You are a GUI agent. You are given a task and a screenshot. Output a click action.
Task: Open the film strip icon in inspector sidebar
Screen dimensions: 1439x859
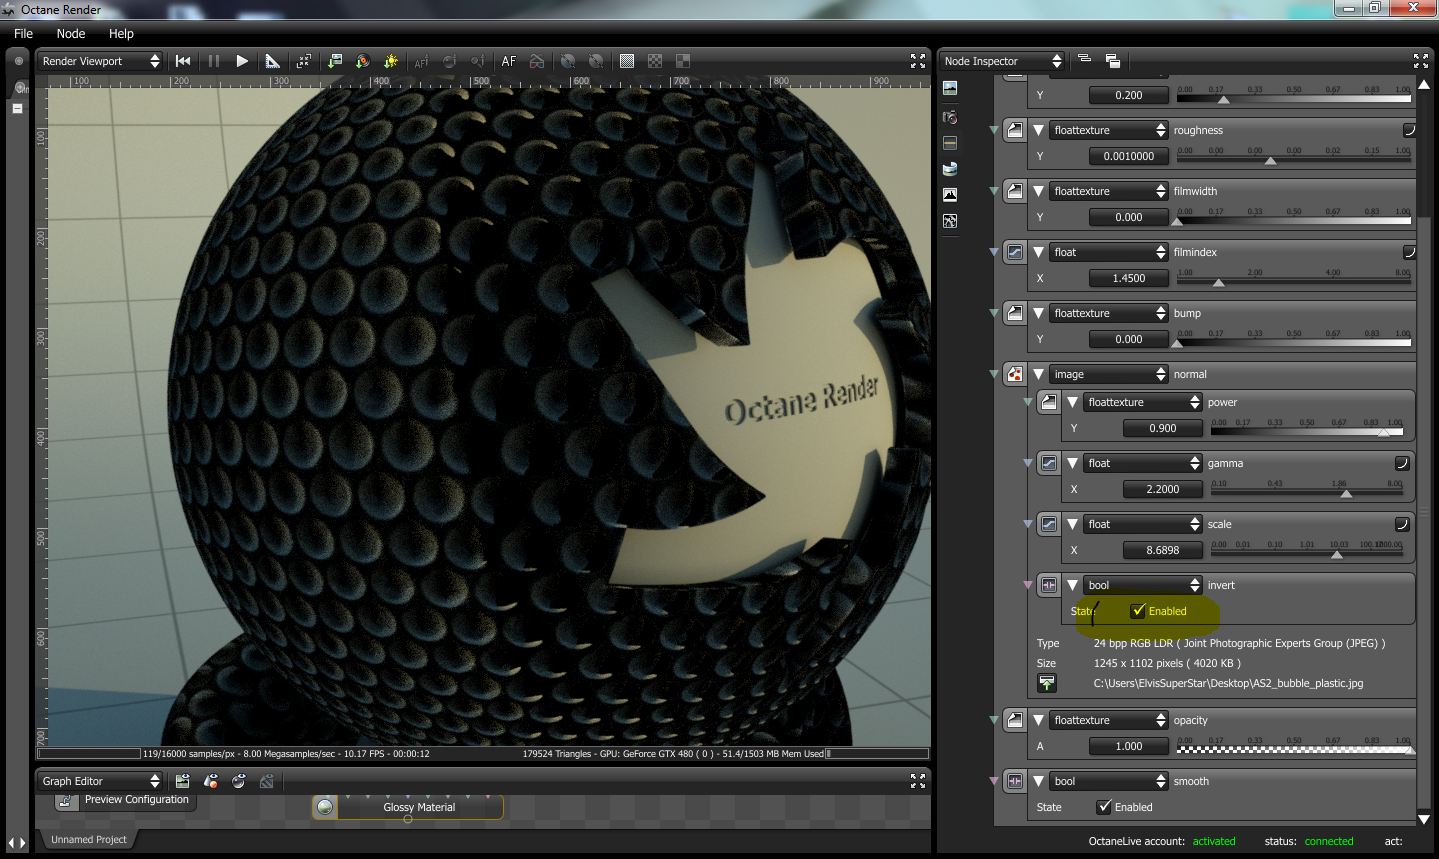click(950, 143)
